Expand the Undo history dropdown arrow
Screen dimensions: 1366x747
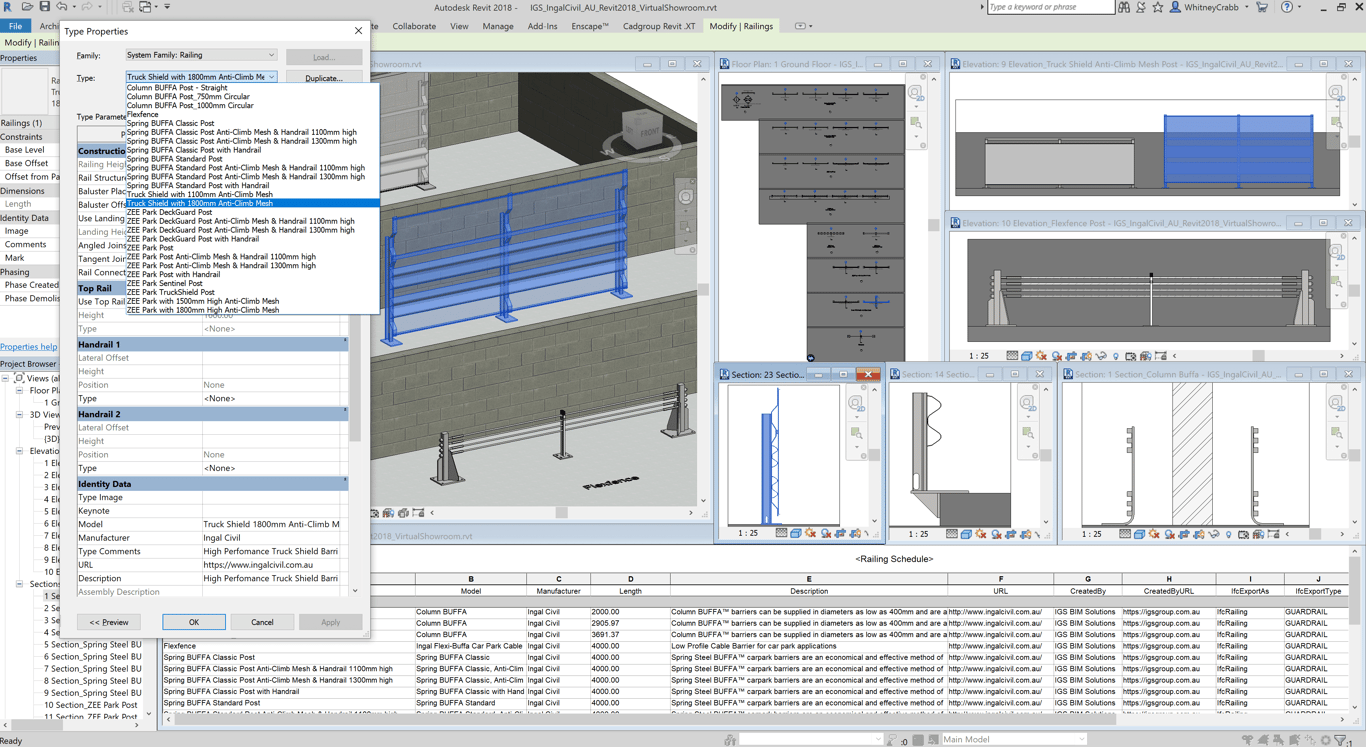75,7
